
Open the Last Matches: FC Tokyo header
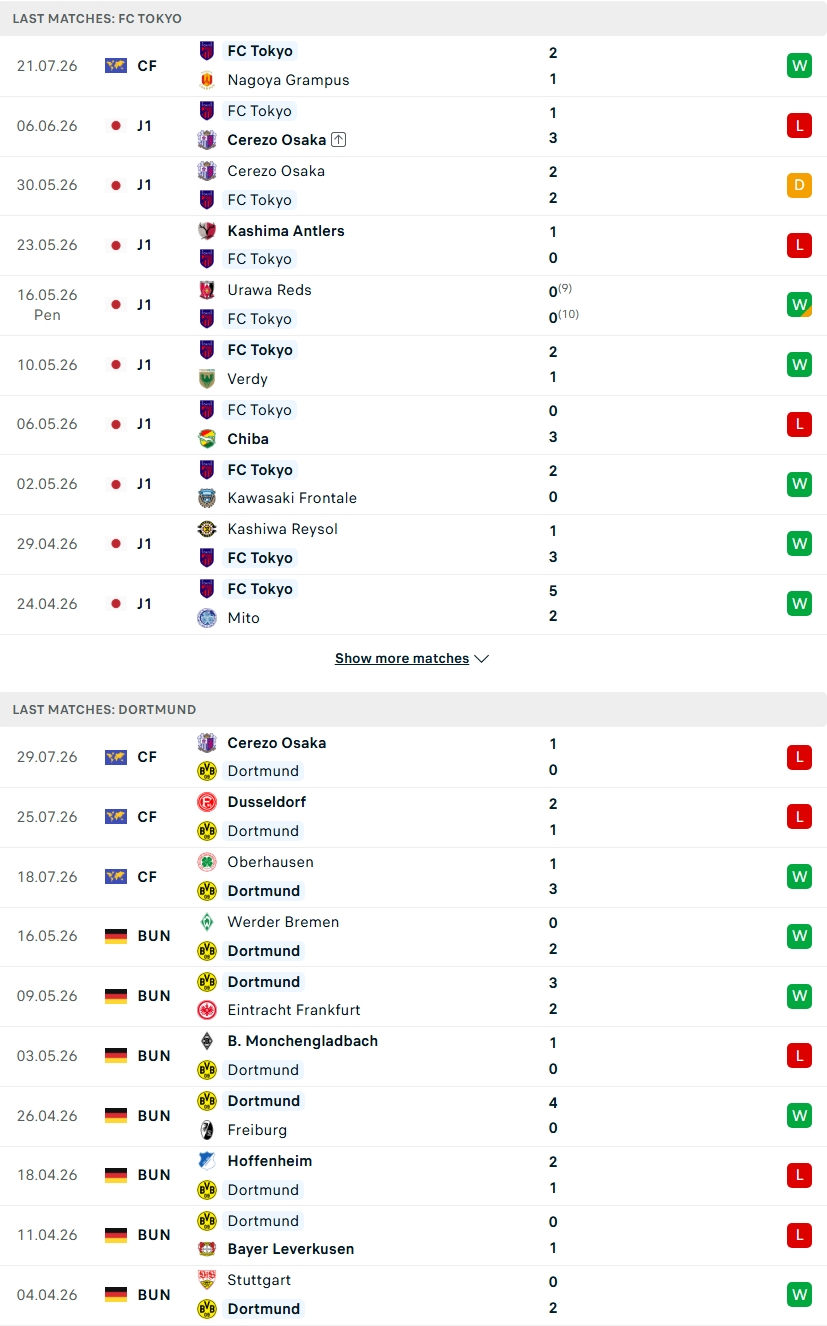(x=414, y=18)
